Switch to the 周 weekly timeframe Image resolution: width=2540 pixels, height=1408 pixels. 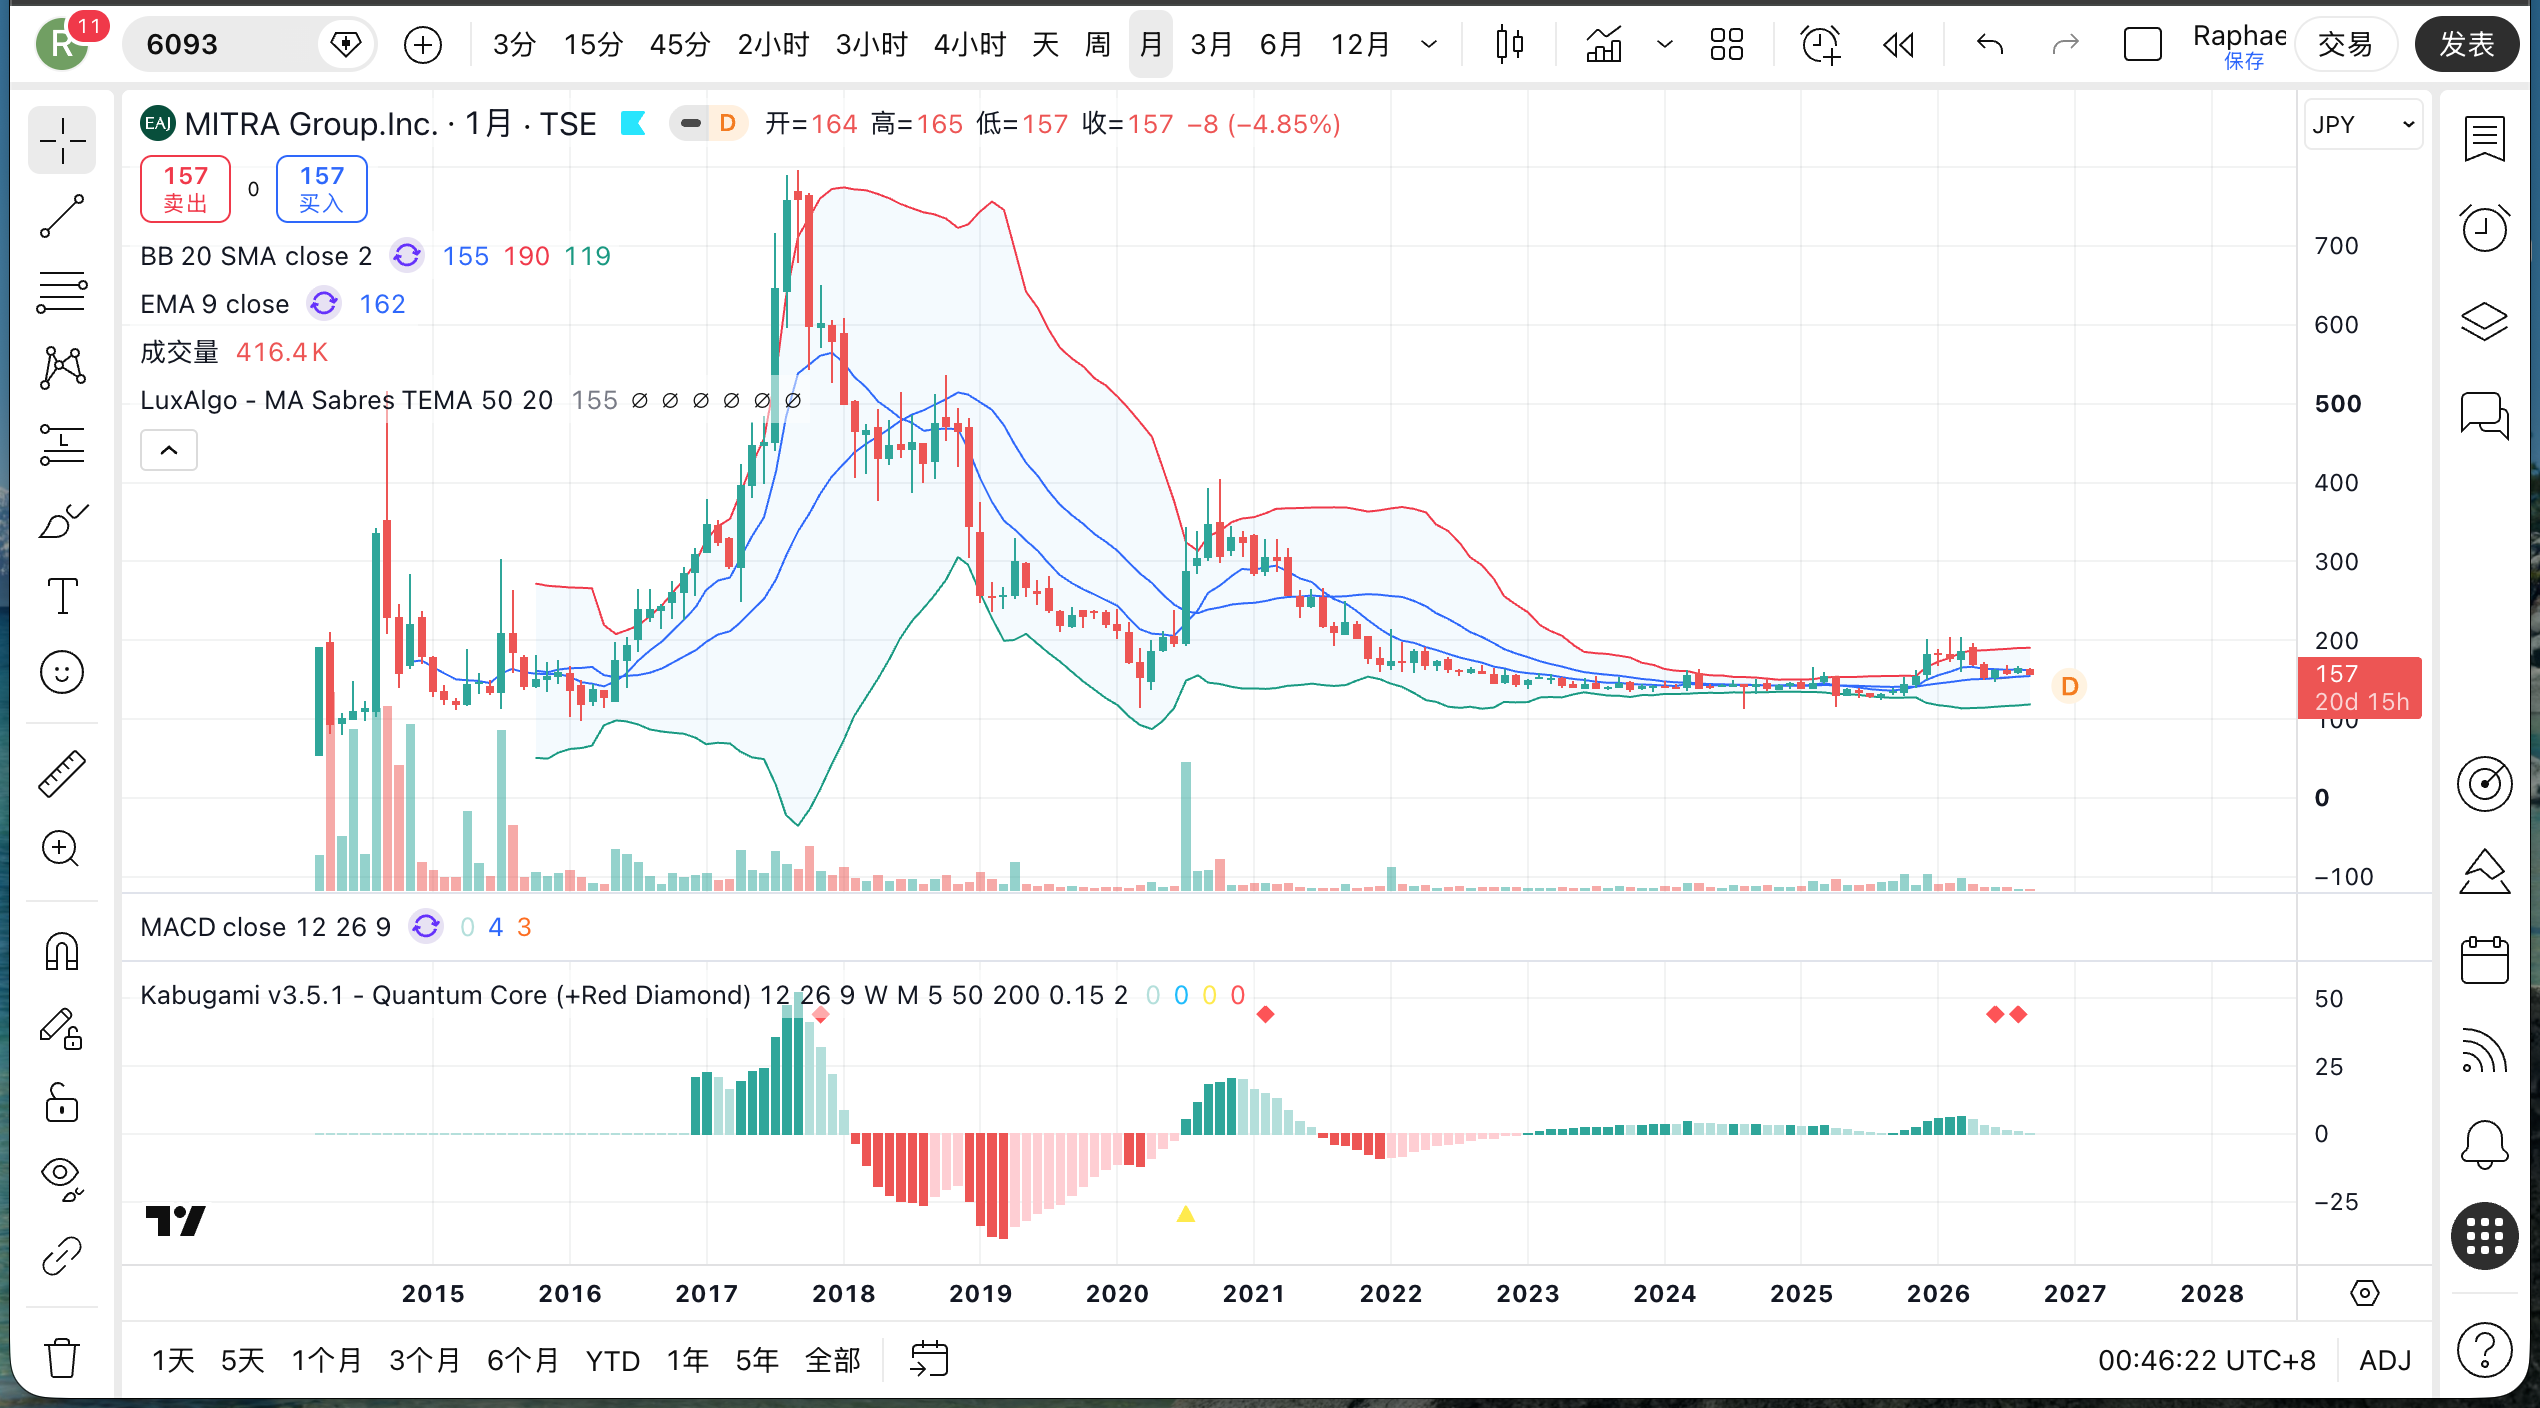click(x=1098, y=44)
